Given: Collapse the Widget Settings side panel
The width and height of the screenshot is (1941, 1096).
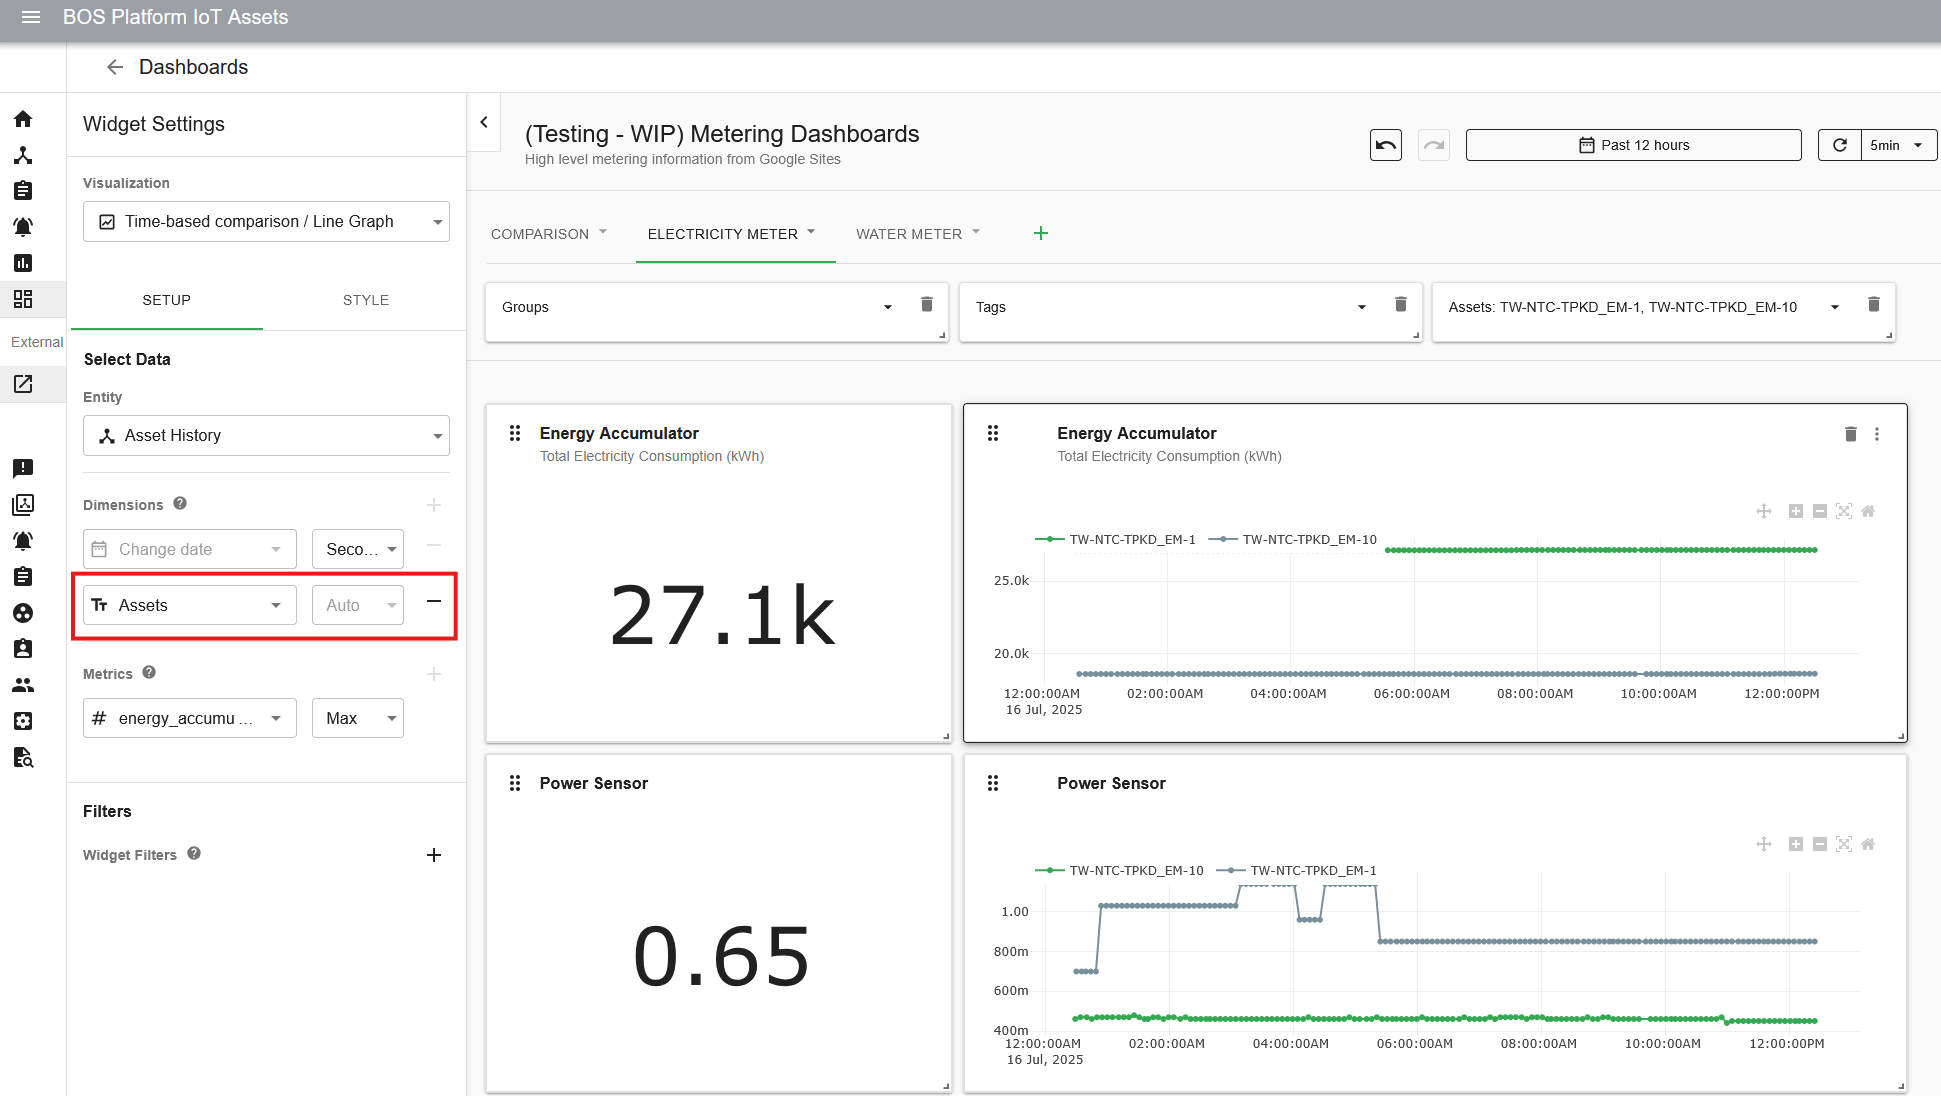Looking at the screenshot, I should point(484,122).
